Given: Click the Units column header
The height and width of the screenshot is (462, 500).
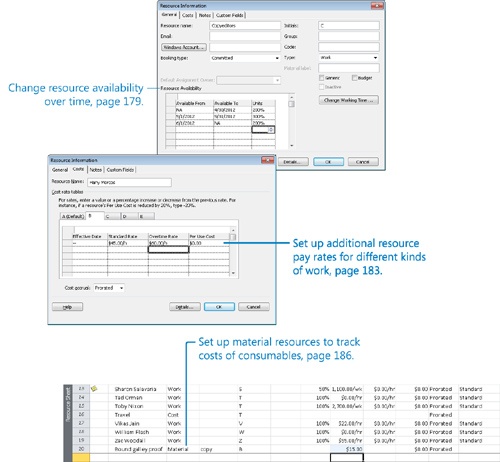Looking at the screenshot, I should pos(263,103).
